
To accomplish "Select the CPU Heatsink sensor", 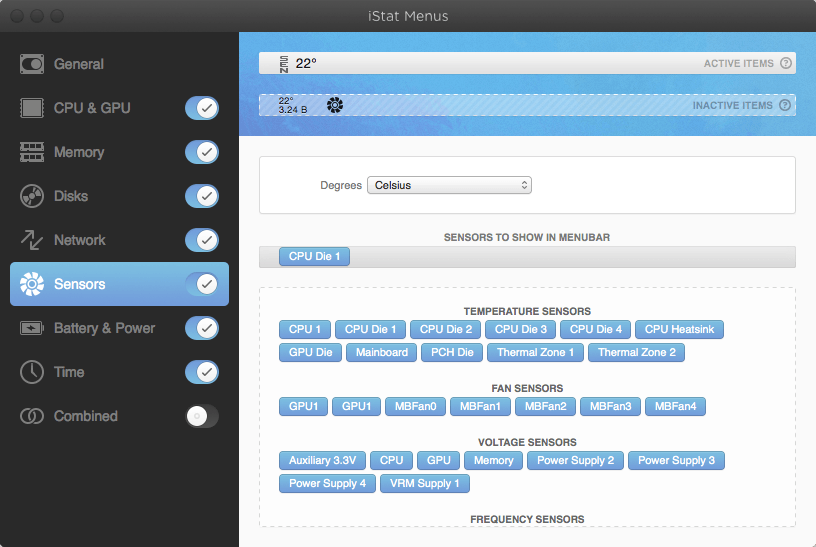I will 679,329.
